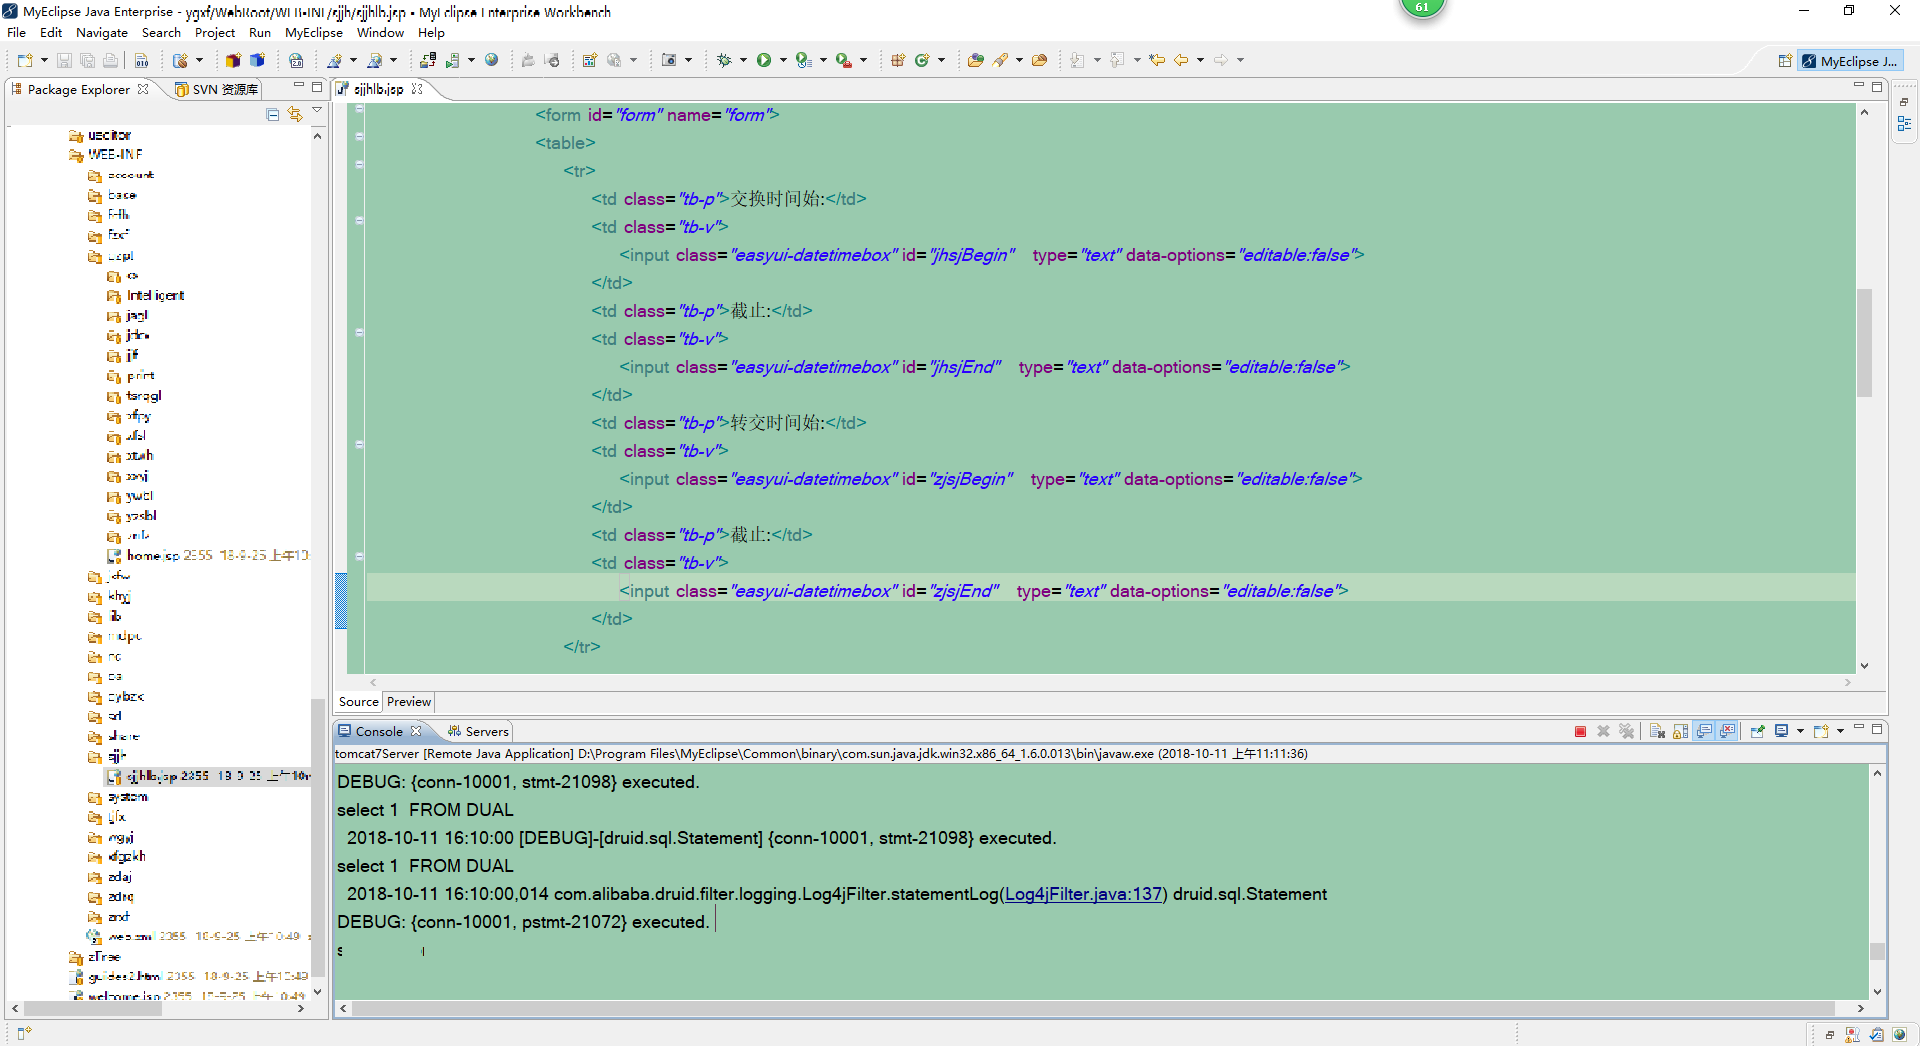
Task: Toggle Show Console on standard output
Action: tap(1704, 731)
